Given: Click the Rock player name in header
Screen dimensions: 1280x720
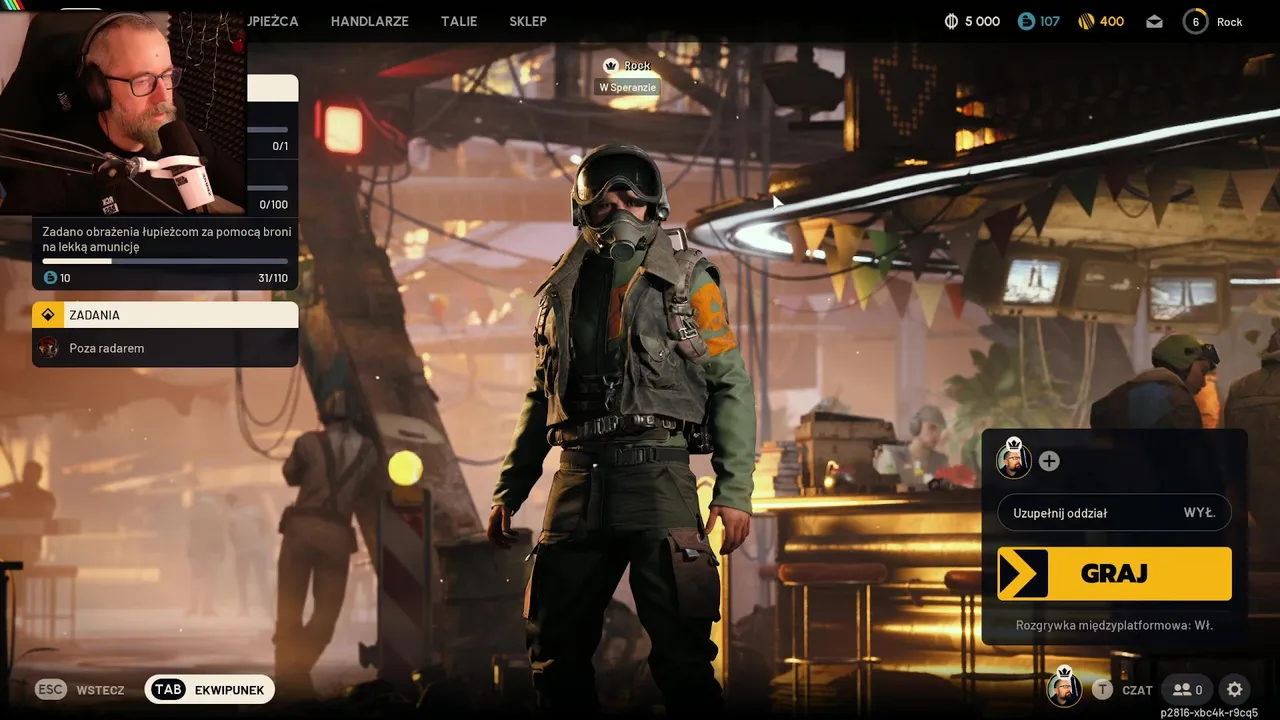Looking at the screenshot, I should coord(1229,22).
